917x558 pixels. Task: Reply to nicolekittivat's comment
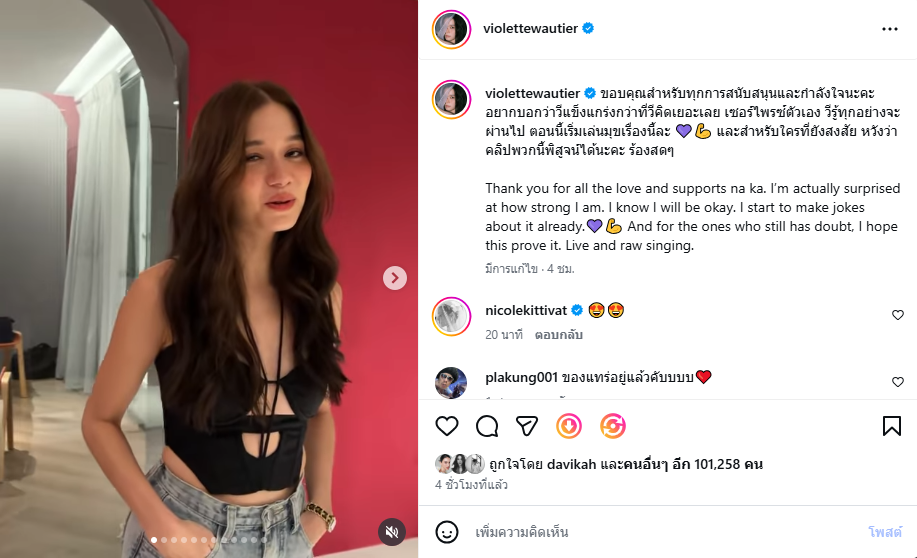coord(560,335)
